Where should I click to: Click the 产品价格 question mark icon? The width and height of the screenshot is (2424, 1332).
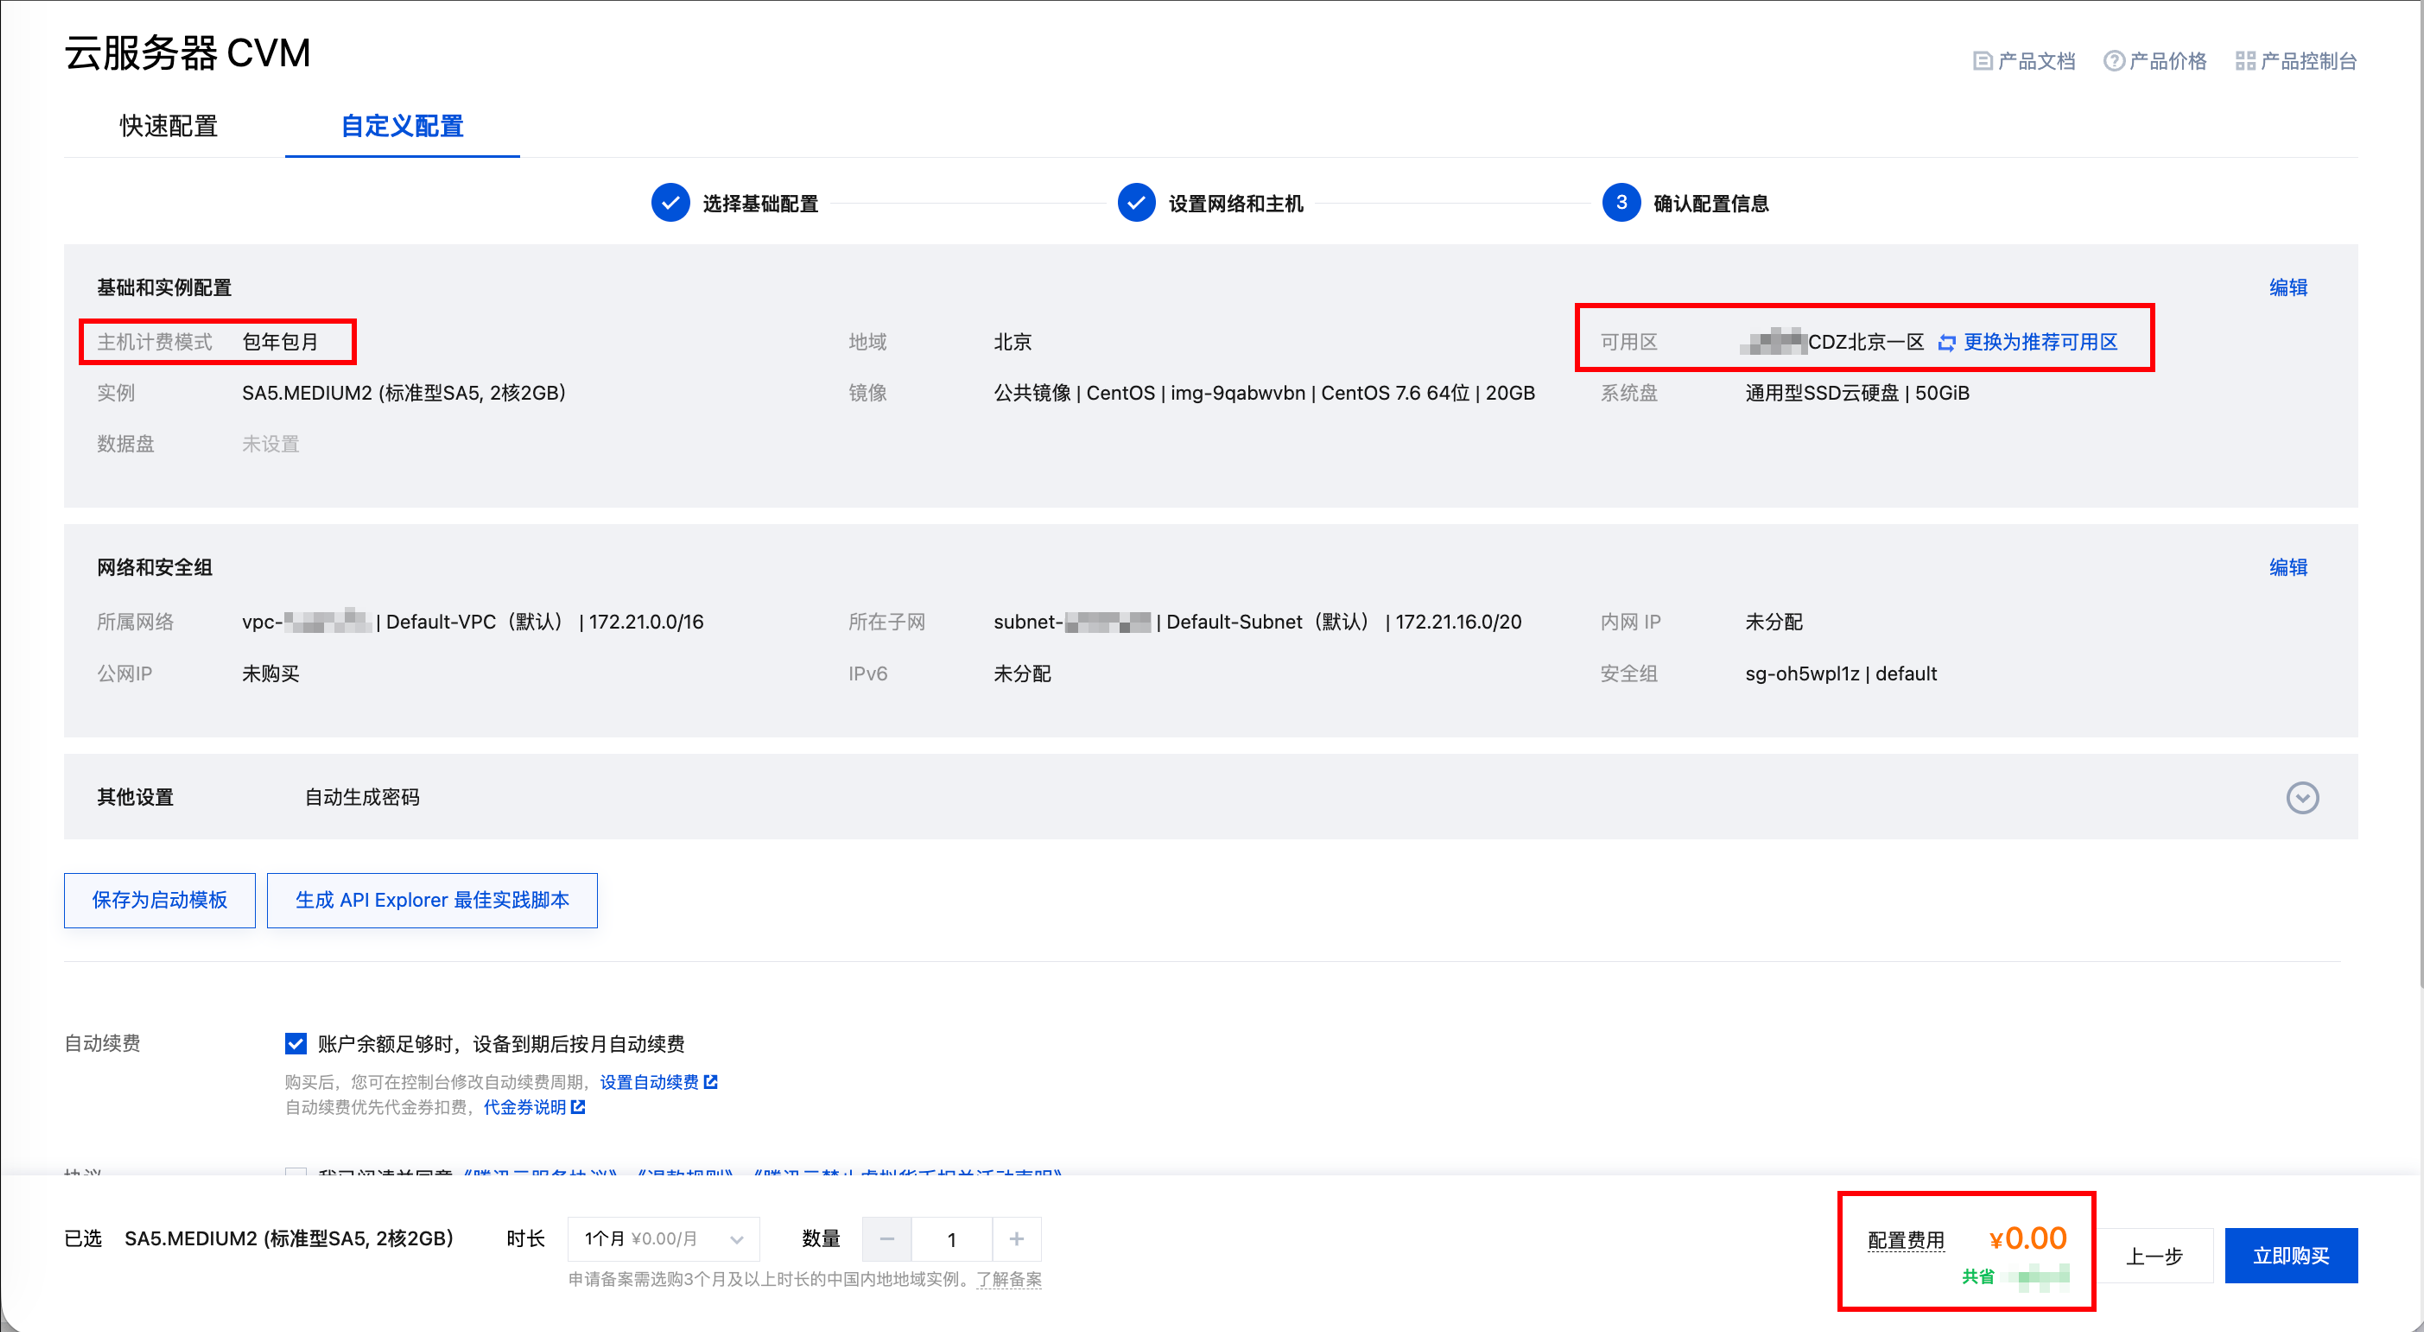(x=2113, y=61)
